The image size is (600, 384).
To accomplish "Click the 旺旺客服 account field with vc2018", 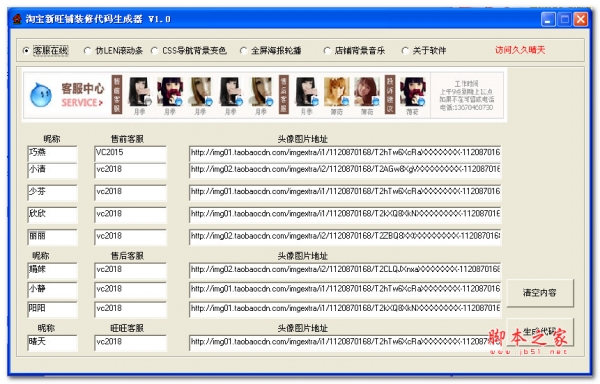I will click(130, 343).
